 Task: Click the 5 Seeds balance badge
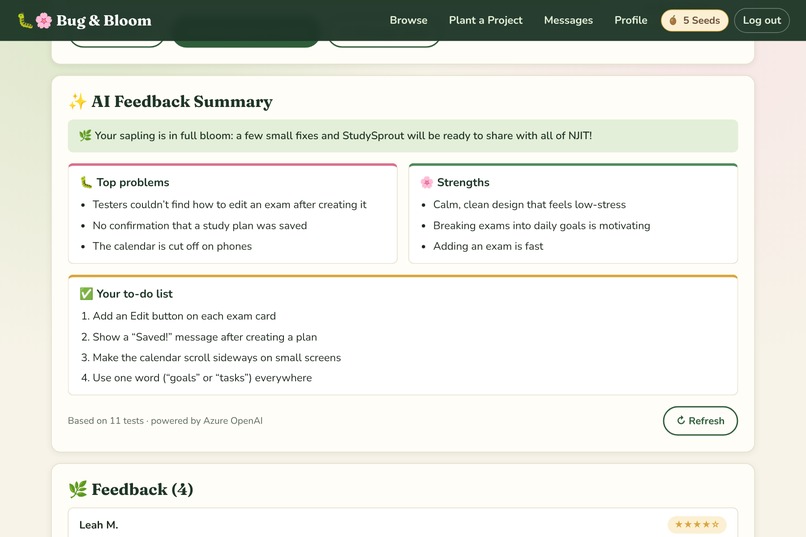pyautogui.click(x=694, y=21)
